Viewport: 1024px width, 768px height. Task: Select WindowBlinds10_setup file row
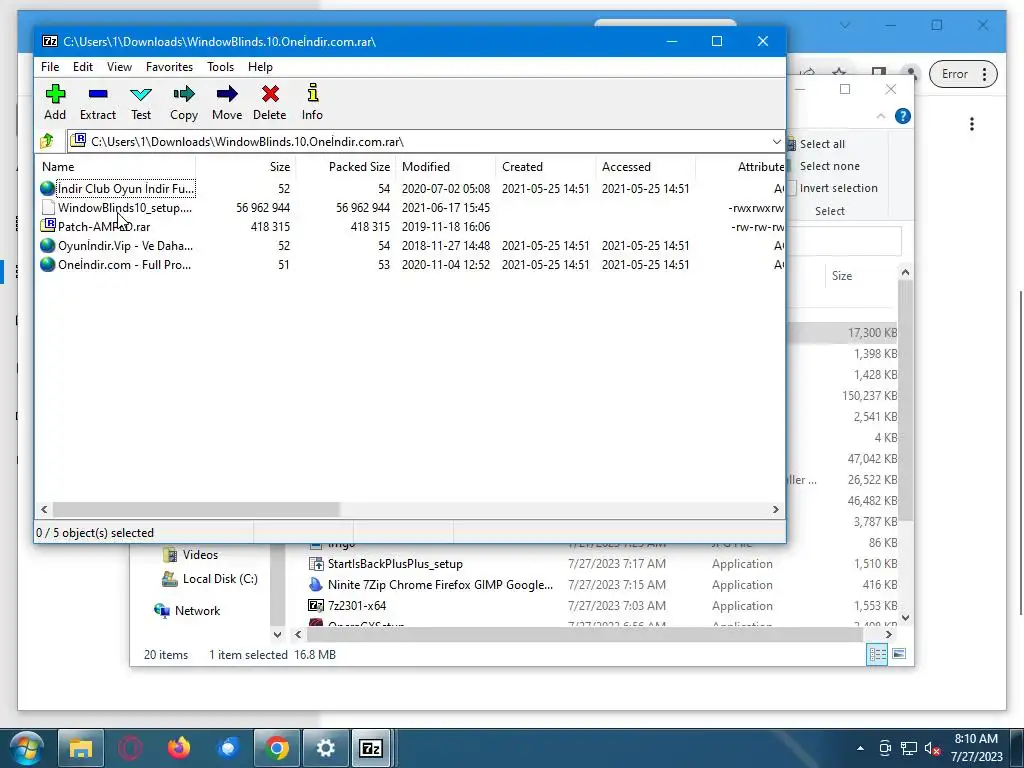coord(410,208)
